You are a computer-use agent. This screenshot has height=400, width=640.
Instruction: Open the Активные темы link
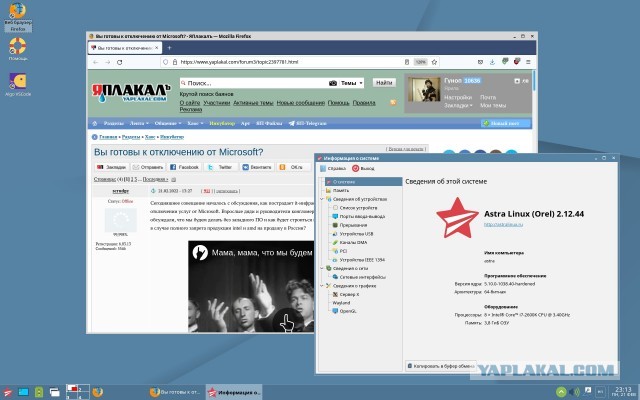click(253, 103)
